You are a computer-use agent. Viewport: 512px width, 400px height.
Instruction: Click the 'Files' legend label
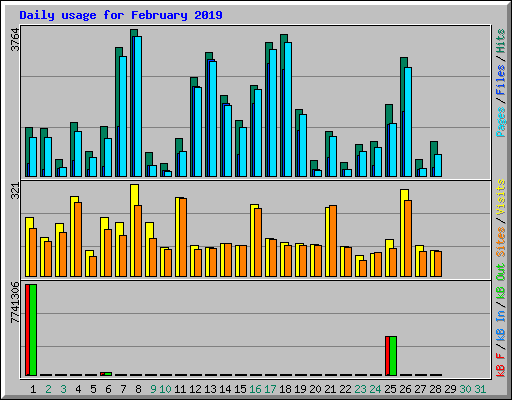[501, 80]
